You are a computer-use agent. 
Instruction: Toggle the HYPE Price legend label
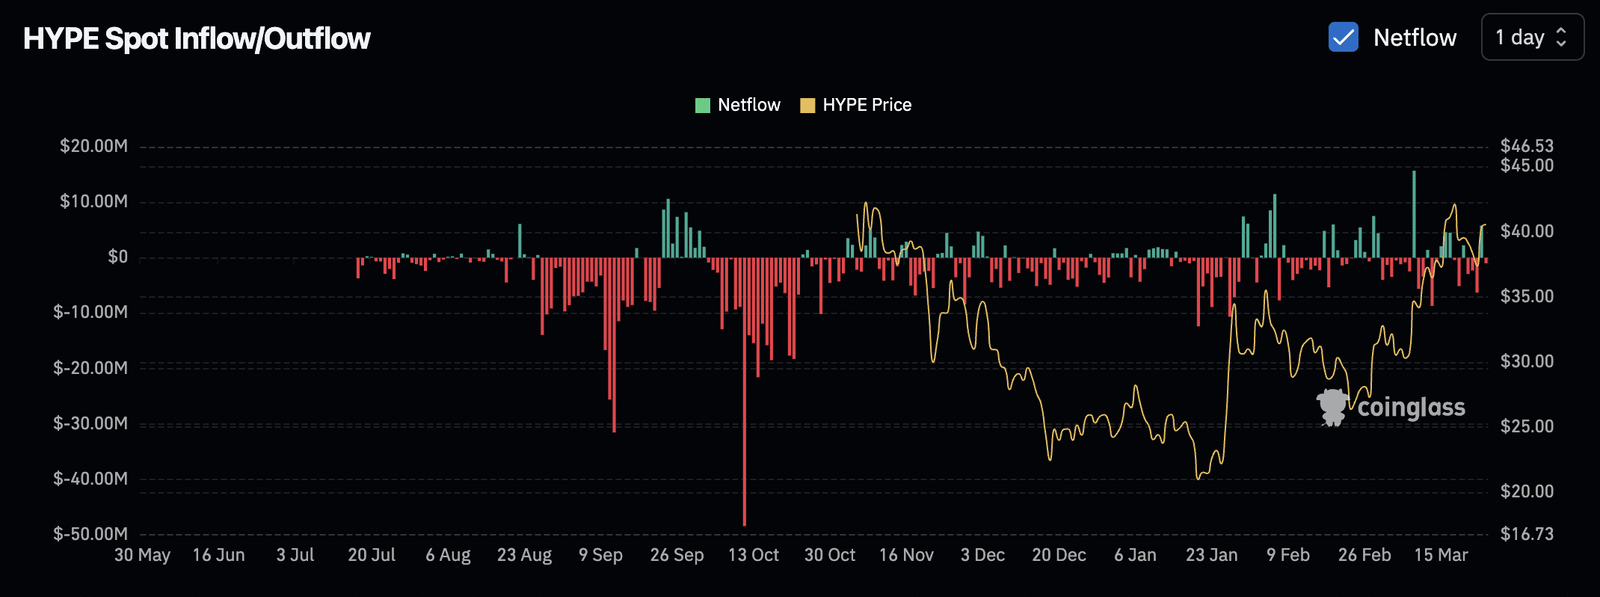pos(866,105)
